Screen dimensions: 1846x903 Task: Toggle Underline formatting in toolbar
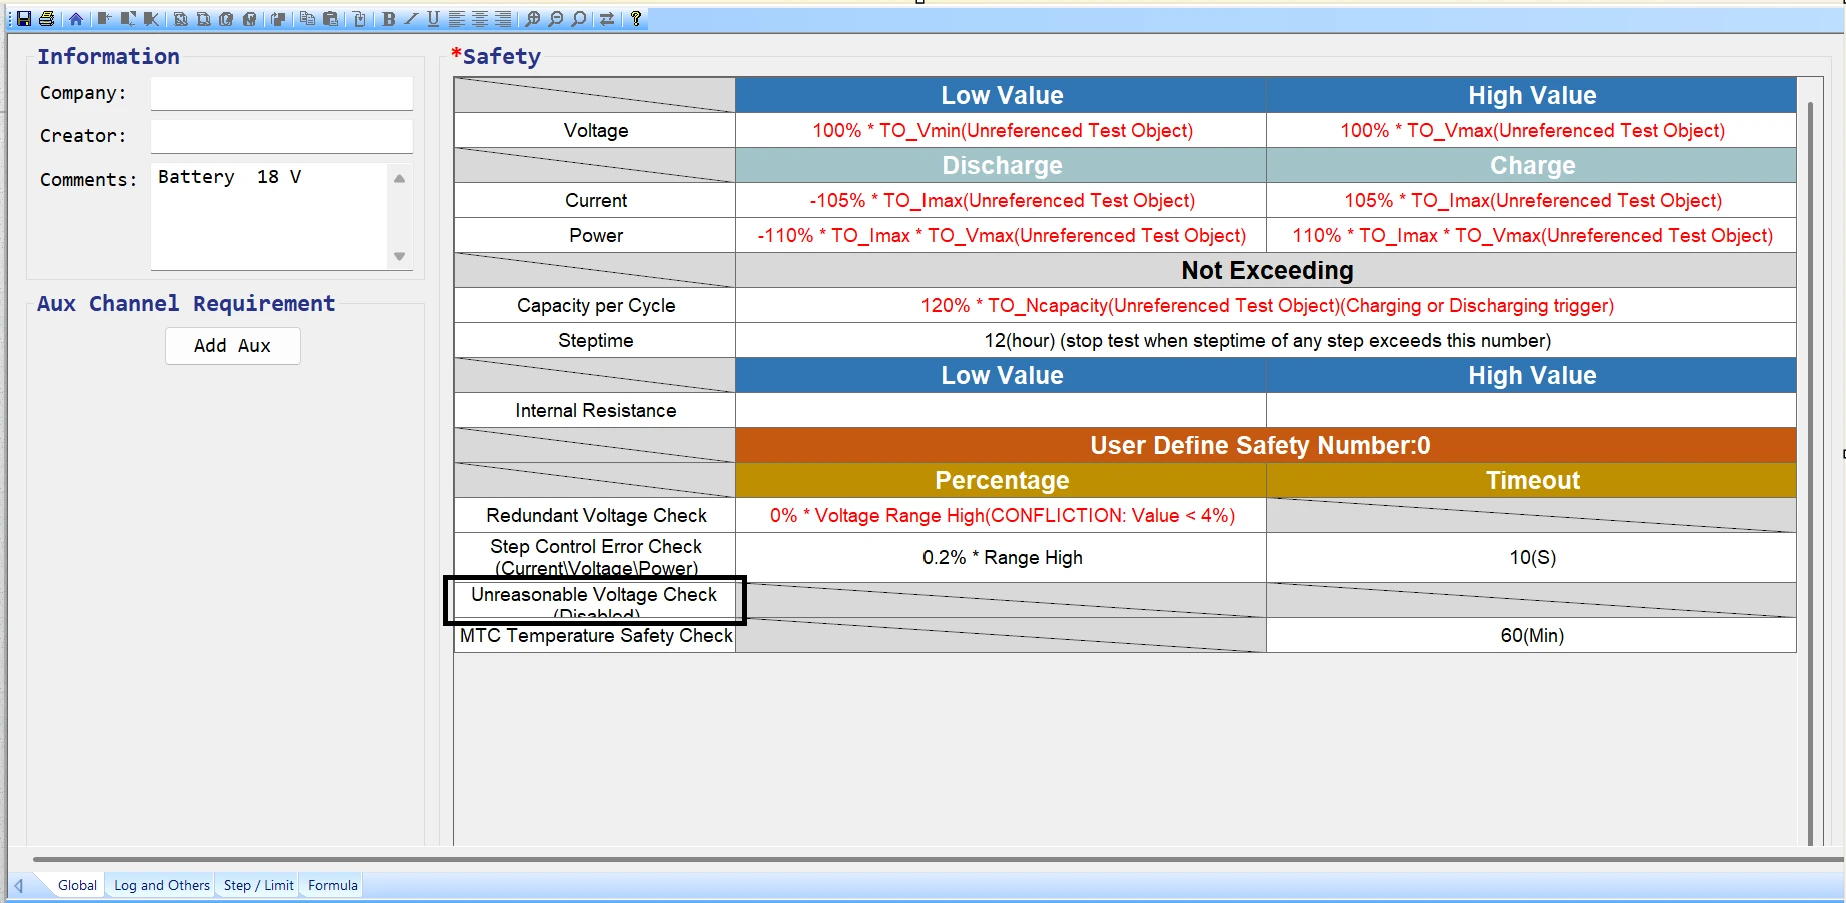click(x=433, y=19)
